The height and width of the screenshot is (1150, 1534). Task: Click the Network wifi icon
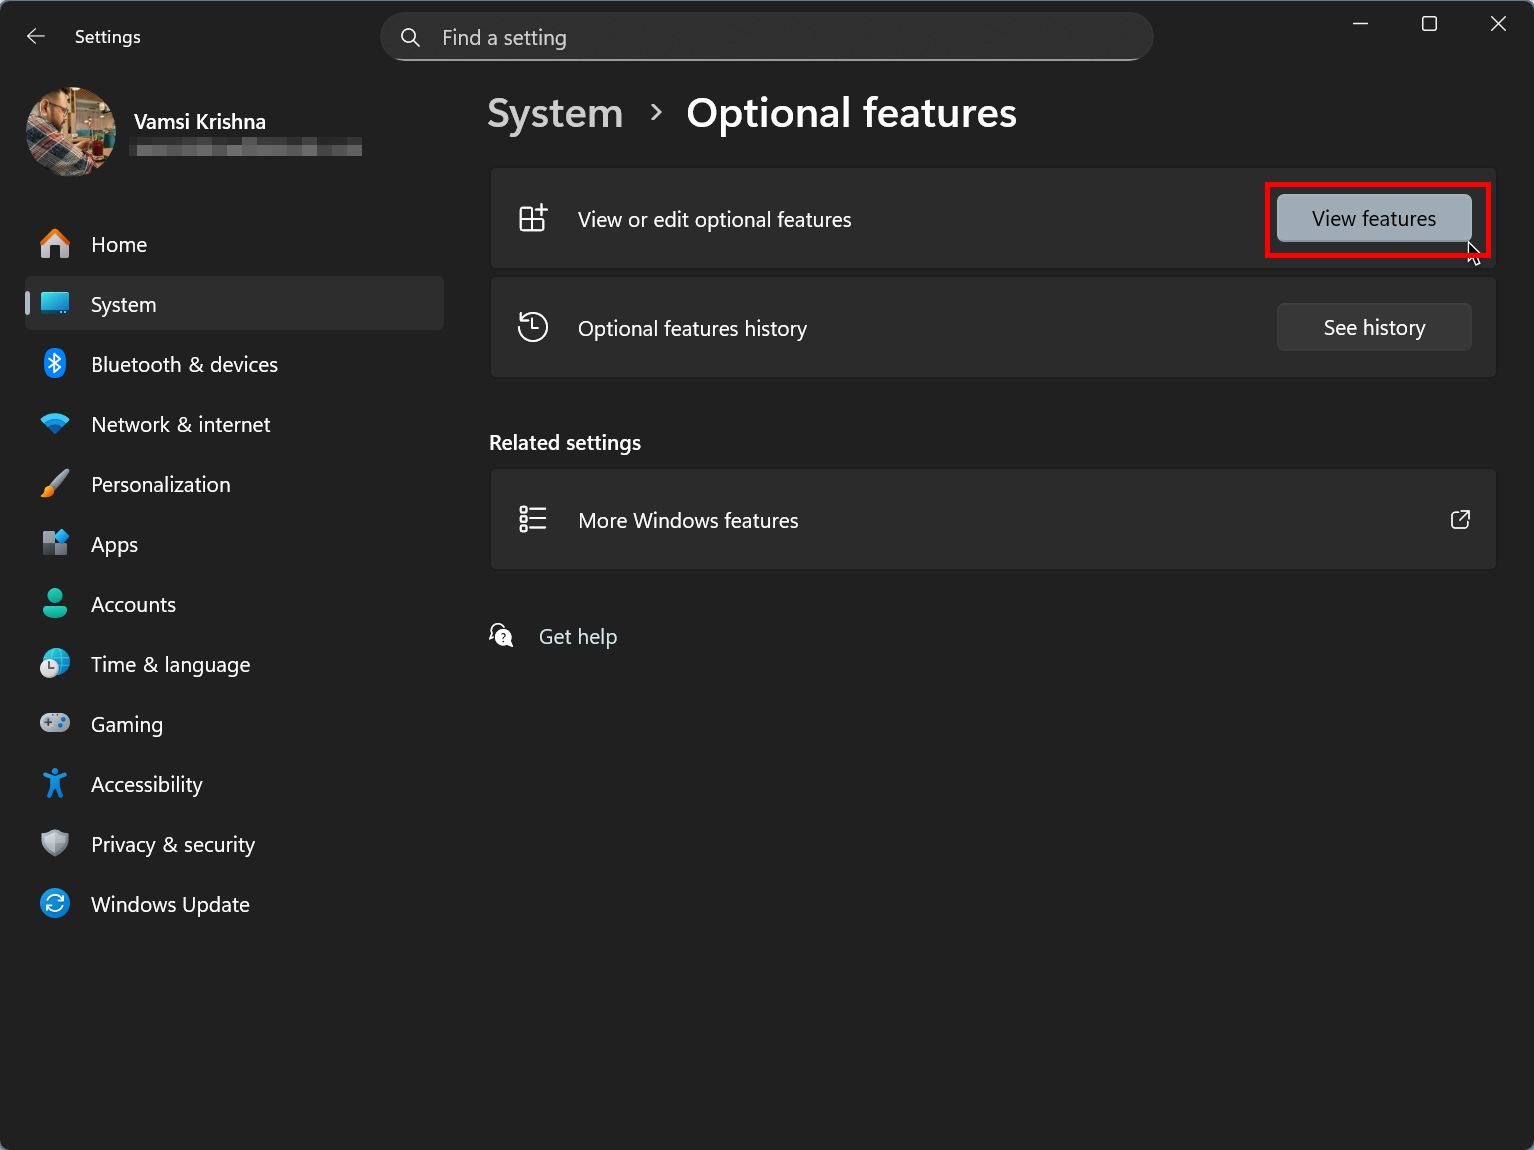tap(55, 424)
